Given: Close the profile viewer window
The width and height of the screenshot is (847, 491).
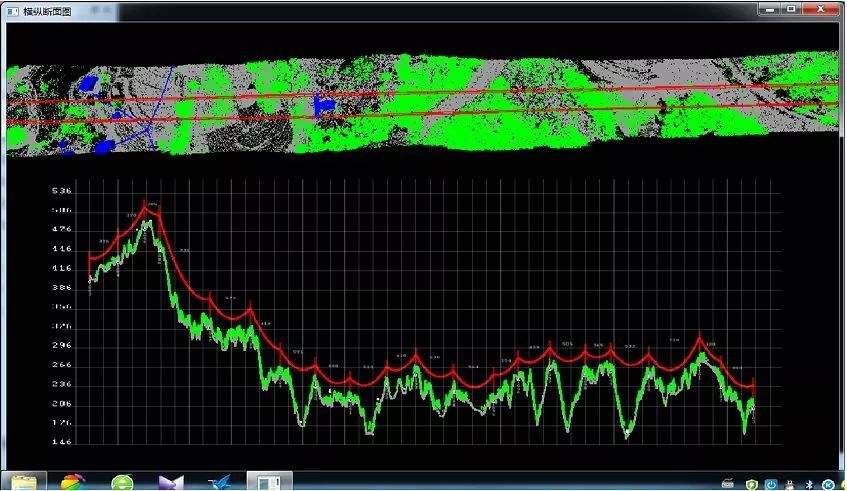Looking at the screenshot, I should click(821, 9).
